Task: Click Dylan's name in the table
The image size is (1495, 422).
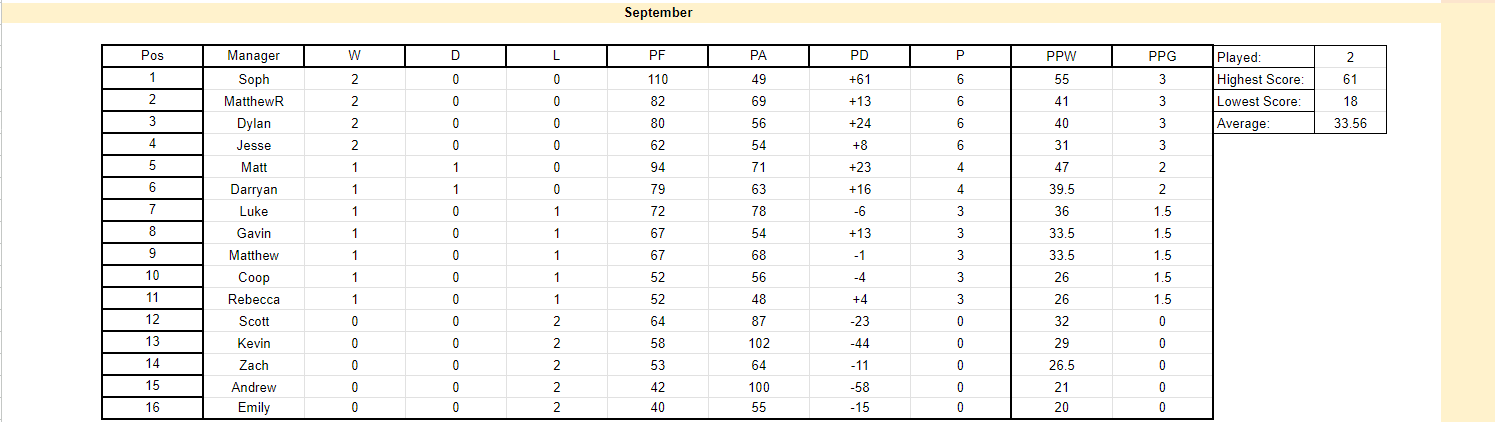Action: point(254,123)
